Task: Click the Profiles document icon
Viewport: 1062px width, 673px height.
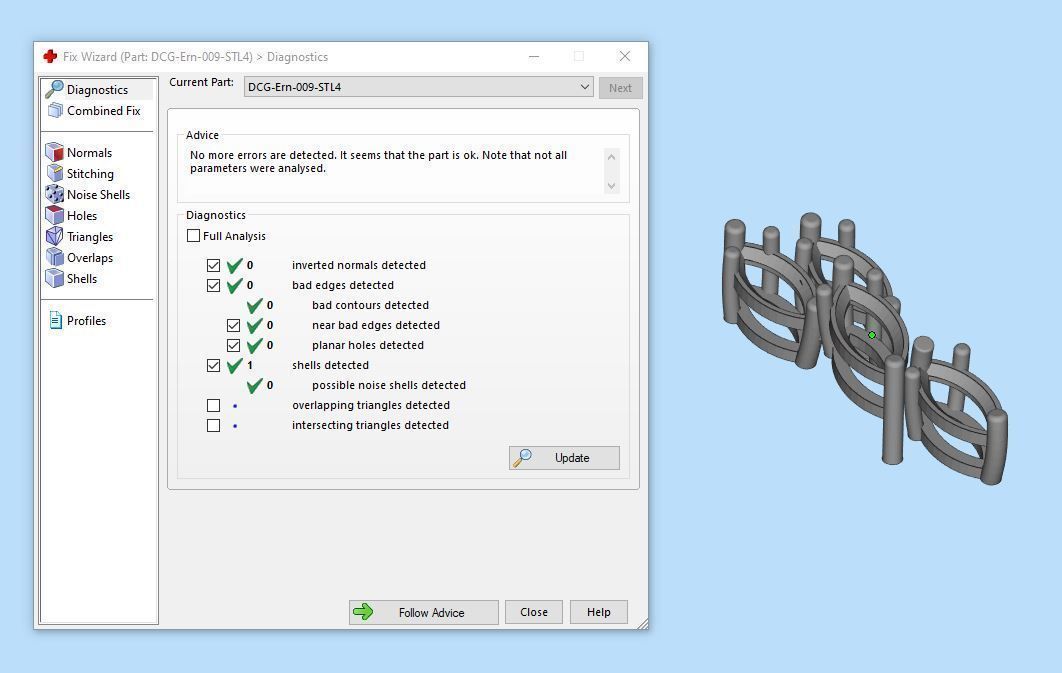Action: point(56,320)
